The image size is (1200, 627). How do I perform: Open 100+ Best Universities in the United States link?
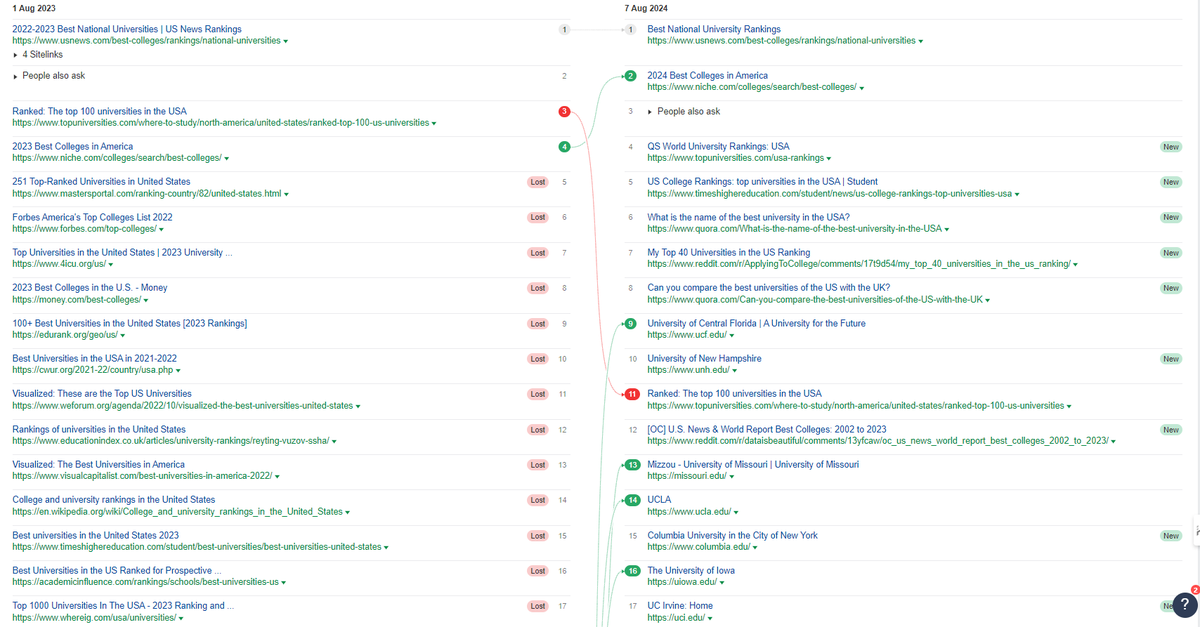[130, 323]
